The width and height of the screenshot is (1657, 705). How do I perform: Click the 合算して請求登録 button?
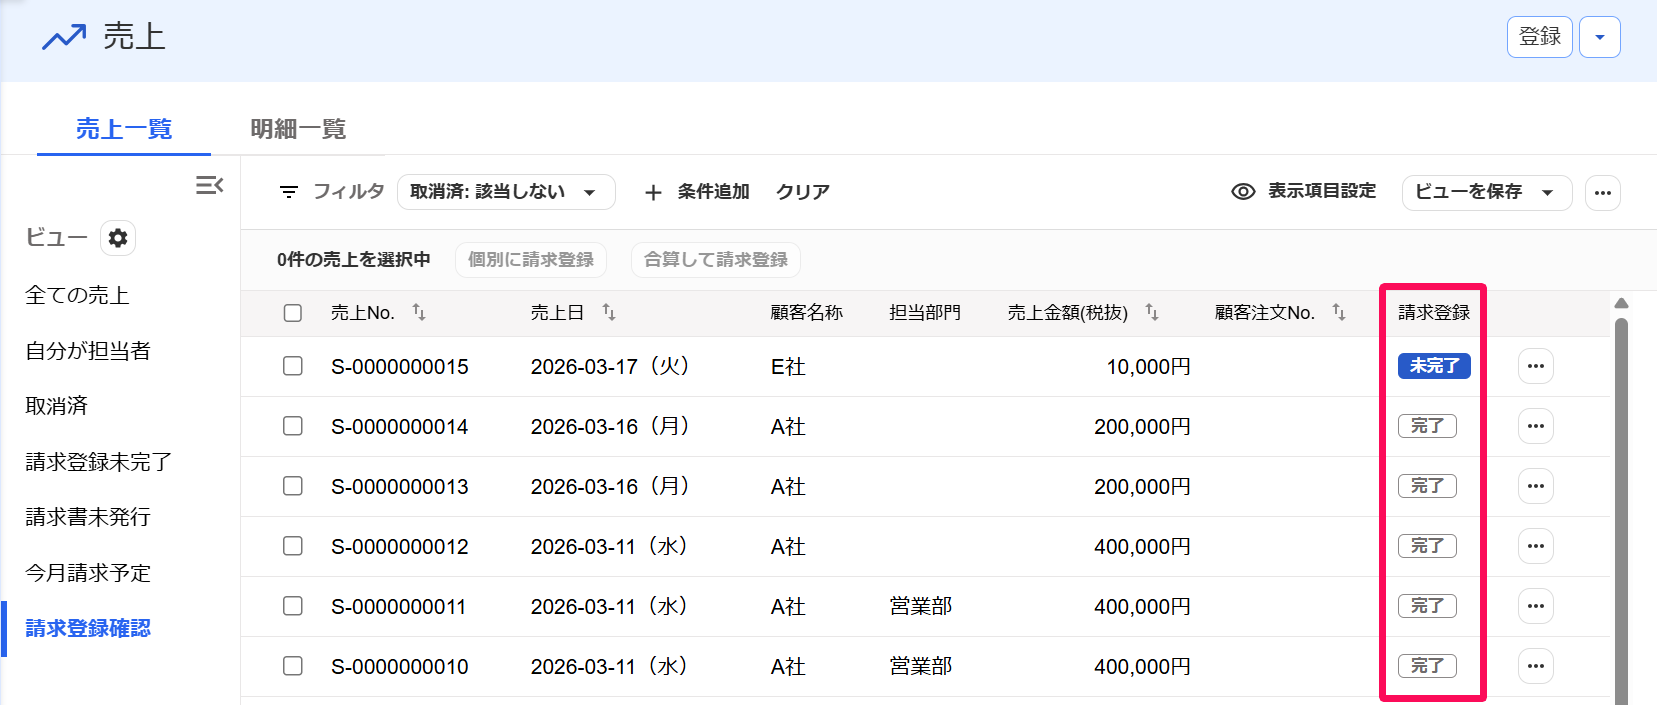(x=716, y=260)
